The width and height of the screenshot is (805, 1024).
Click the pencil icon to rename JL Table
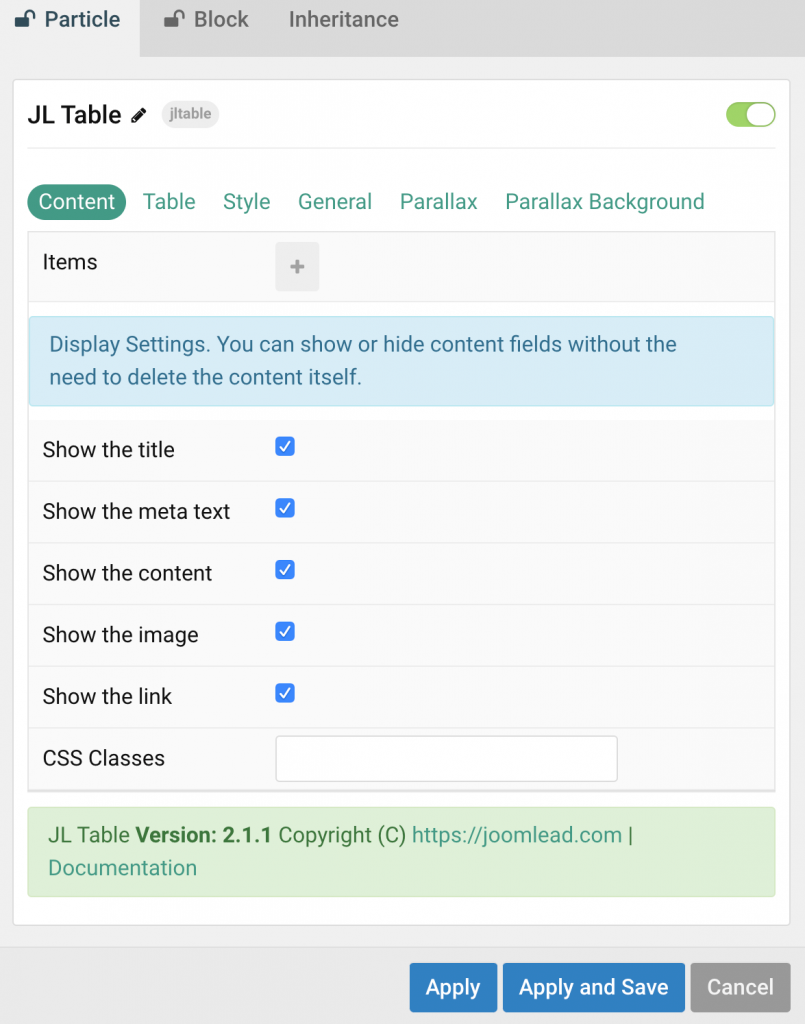point(139,115)
